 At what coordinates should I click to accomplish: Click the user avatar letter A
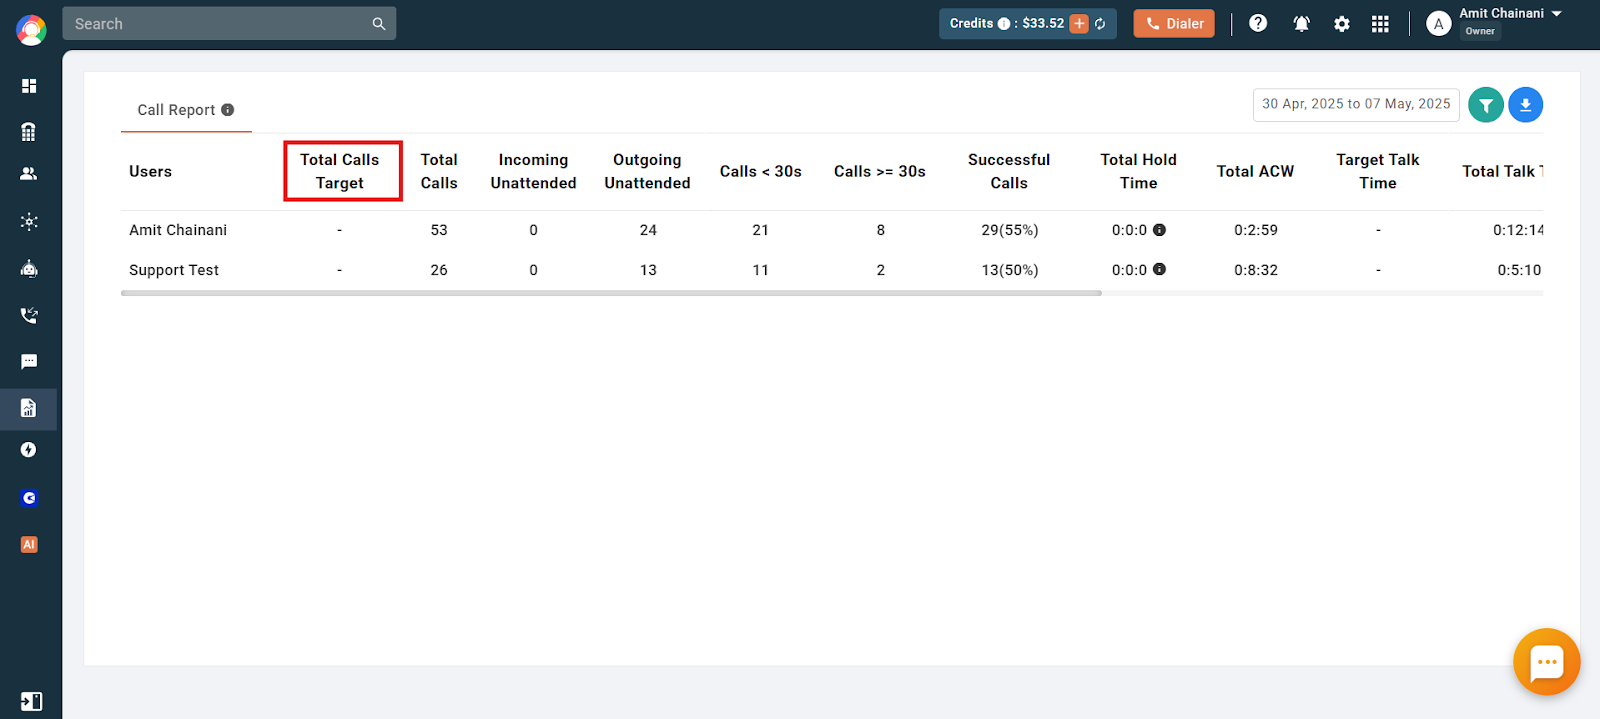(1438, 24)
